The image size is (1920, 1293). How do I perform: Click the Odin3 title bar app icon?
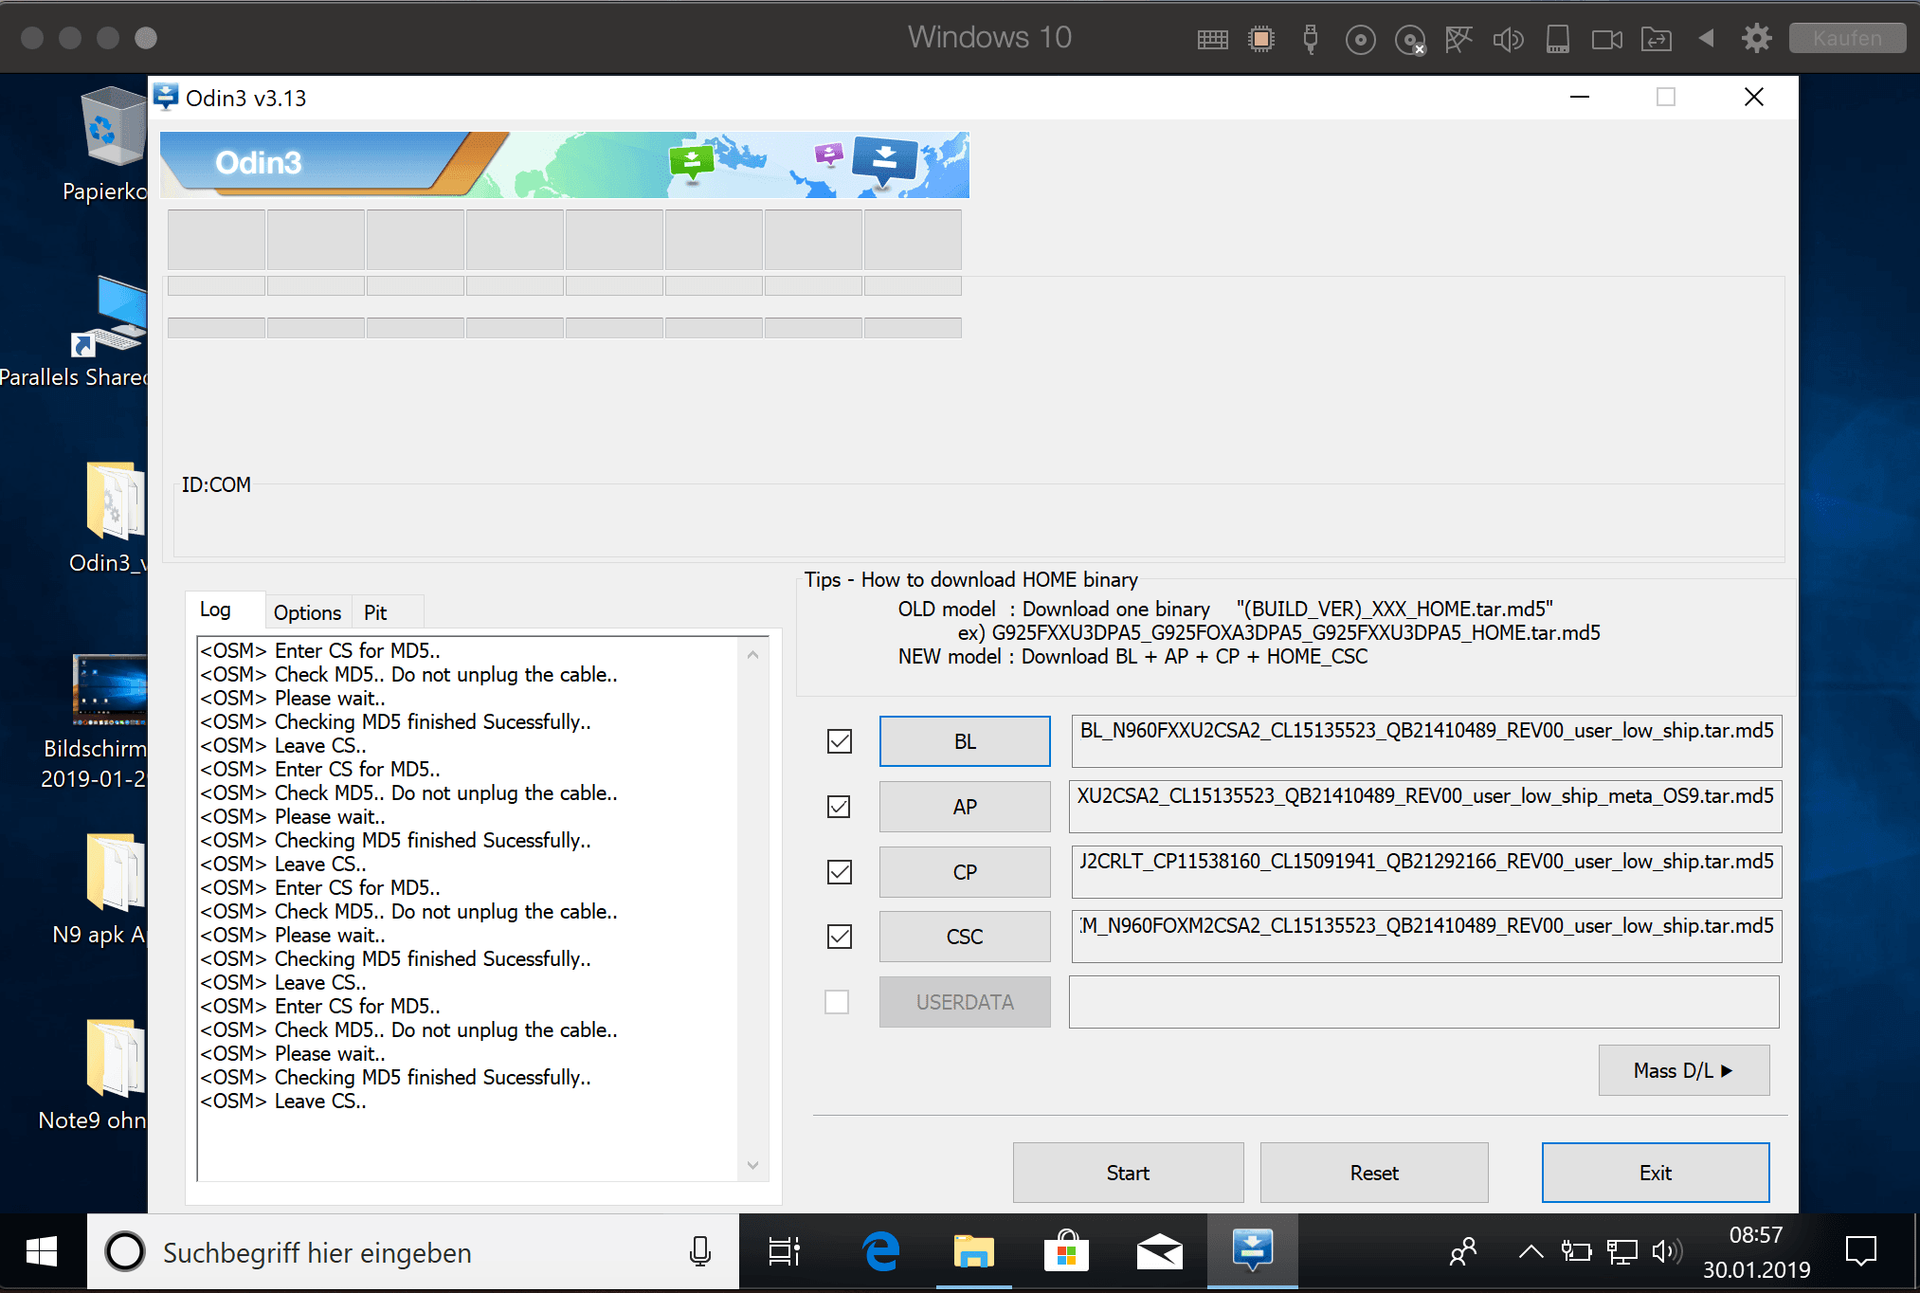[x=166, y=97]
